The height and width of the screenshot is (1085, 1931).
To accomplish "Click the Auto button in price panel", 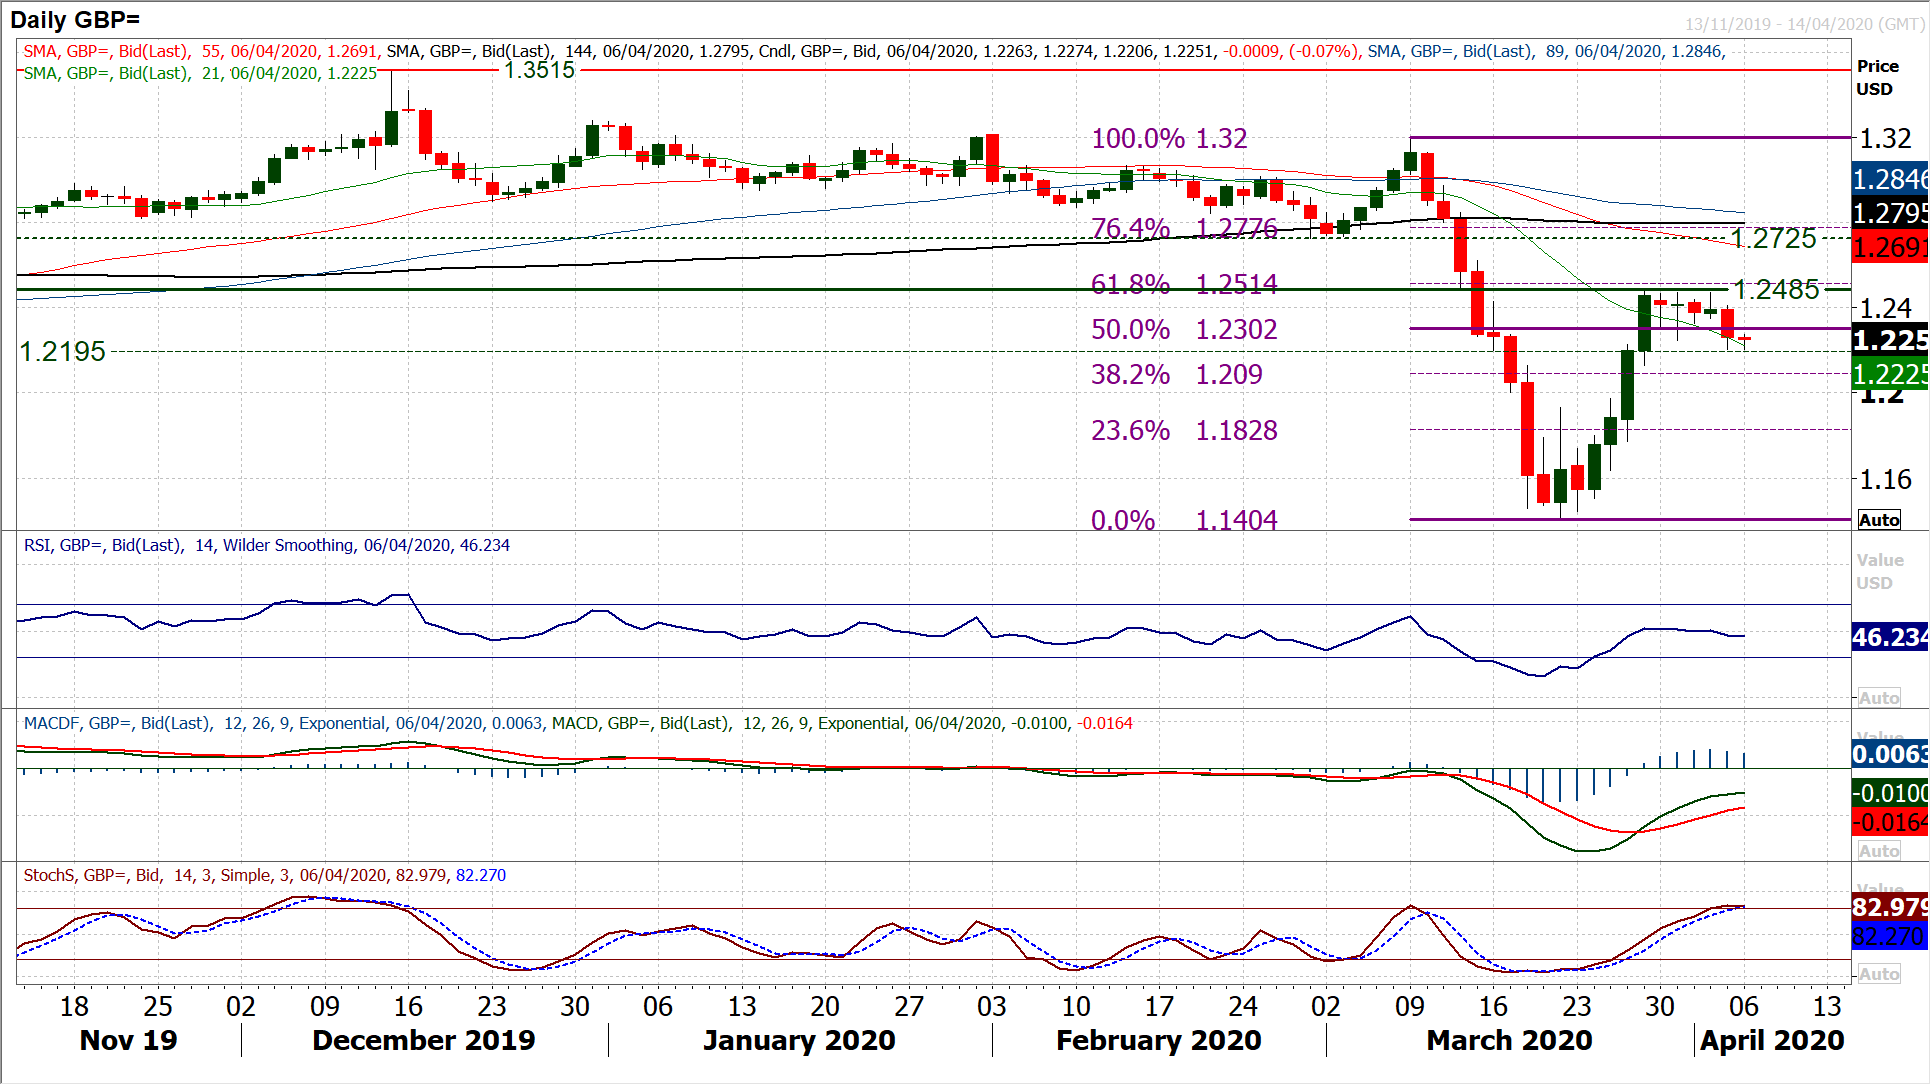I will click(x=1879, y=520).
